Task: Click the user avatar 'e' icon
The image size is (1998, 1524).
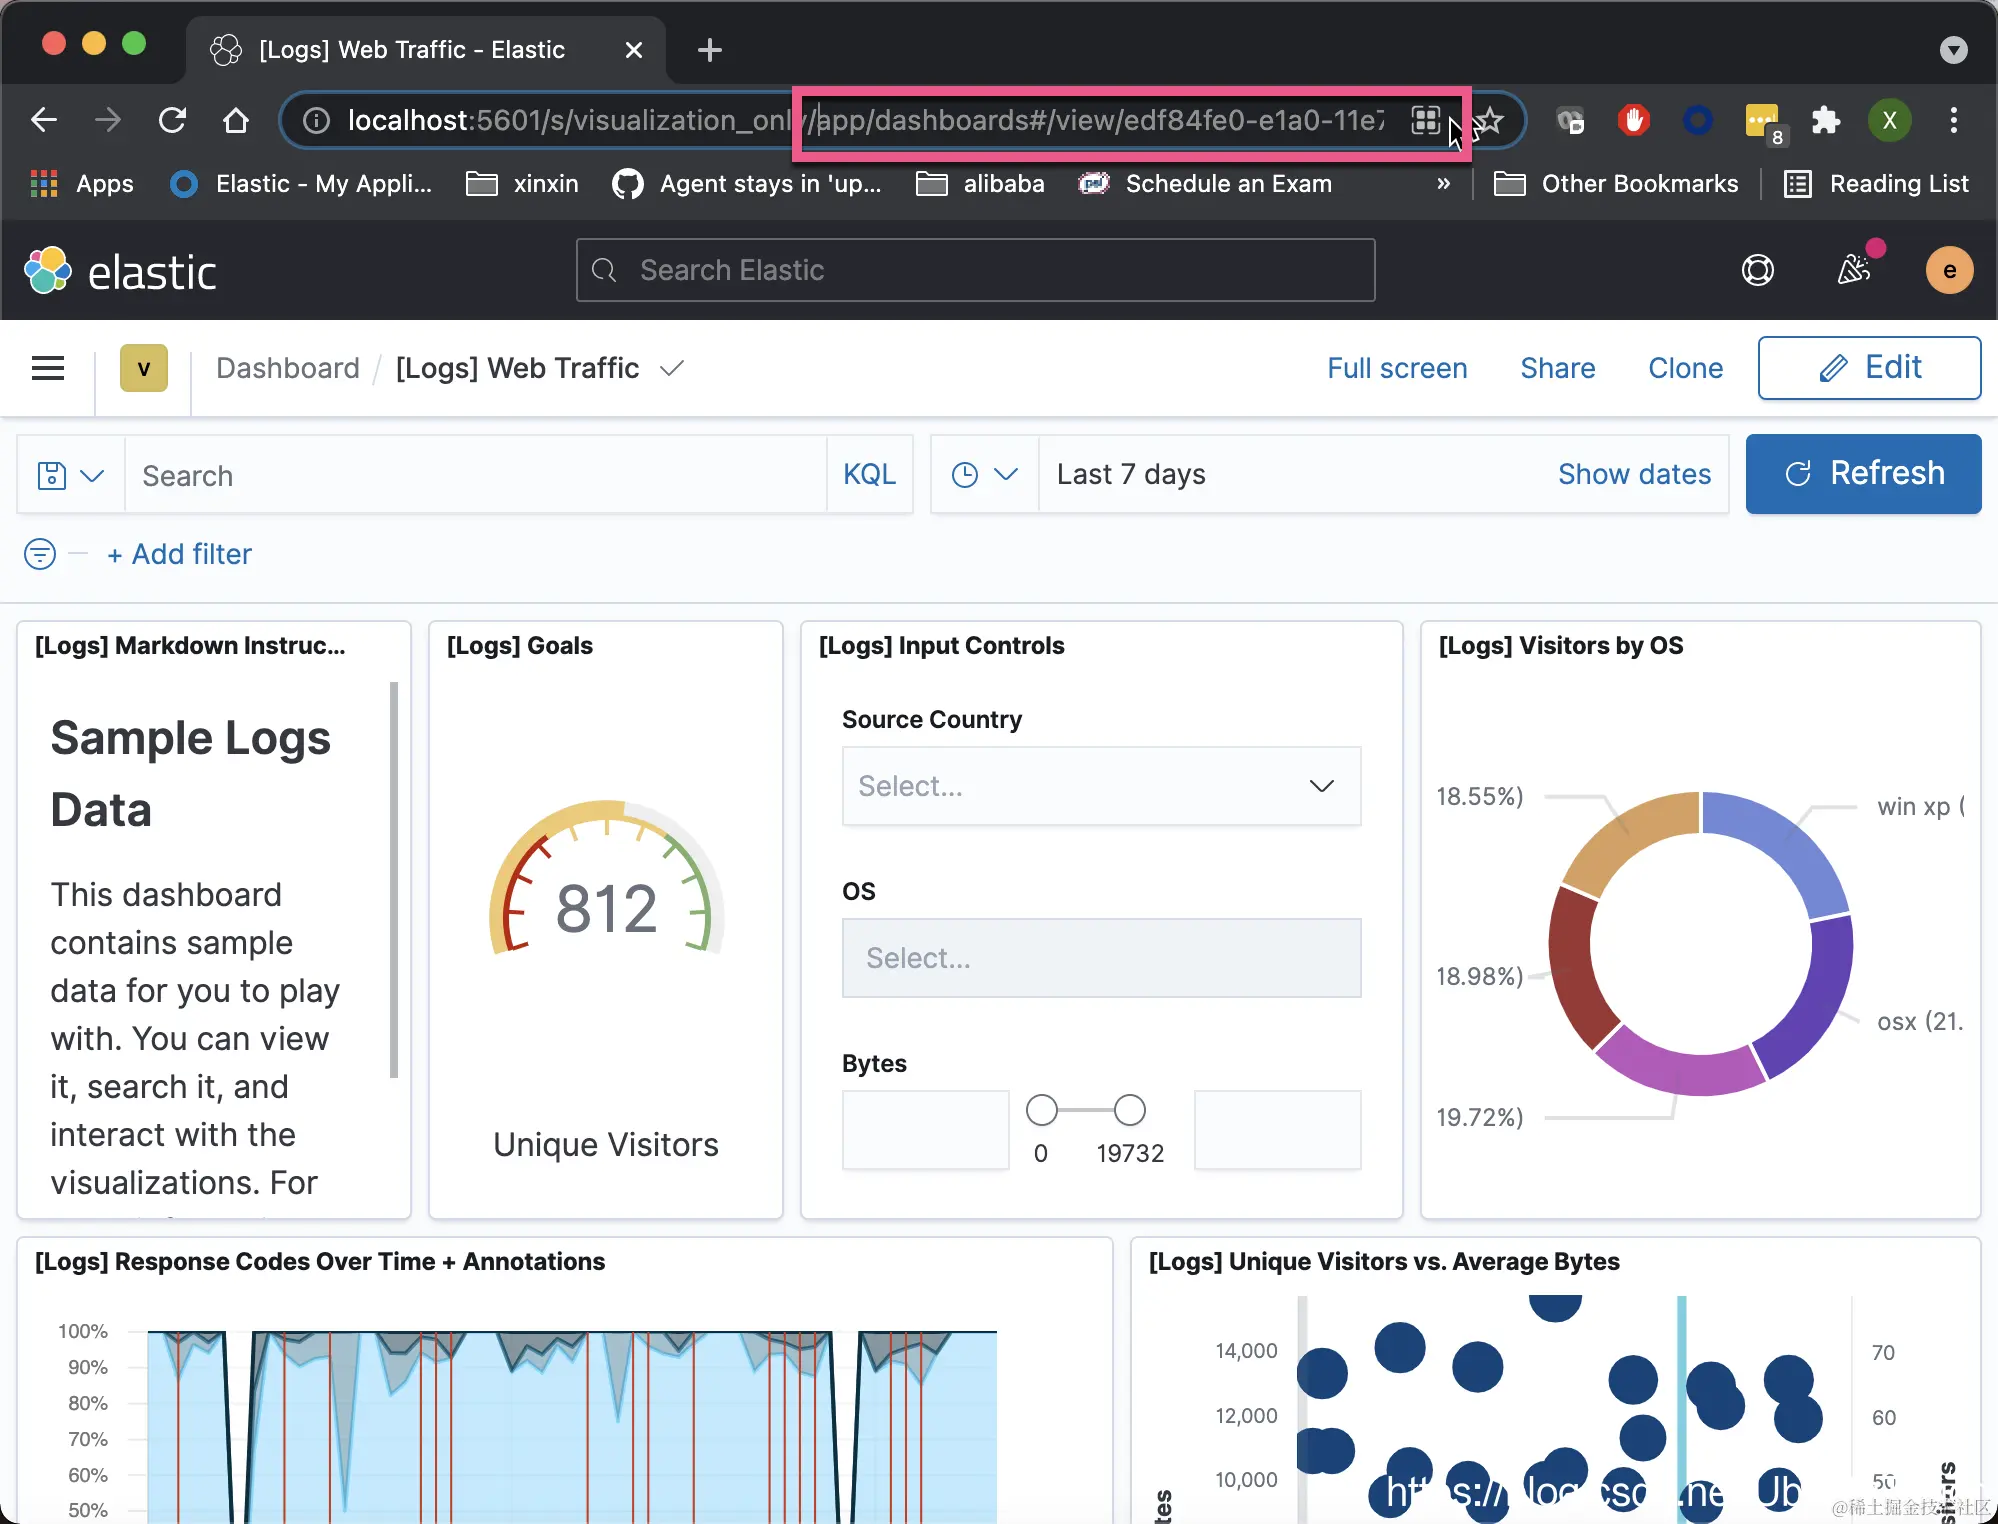Action: (1949, 270)
